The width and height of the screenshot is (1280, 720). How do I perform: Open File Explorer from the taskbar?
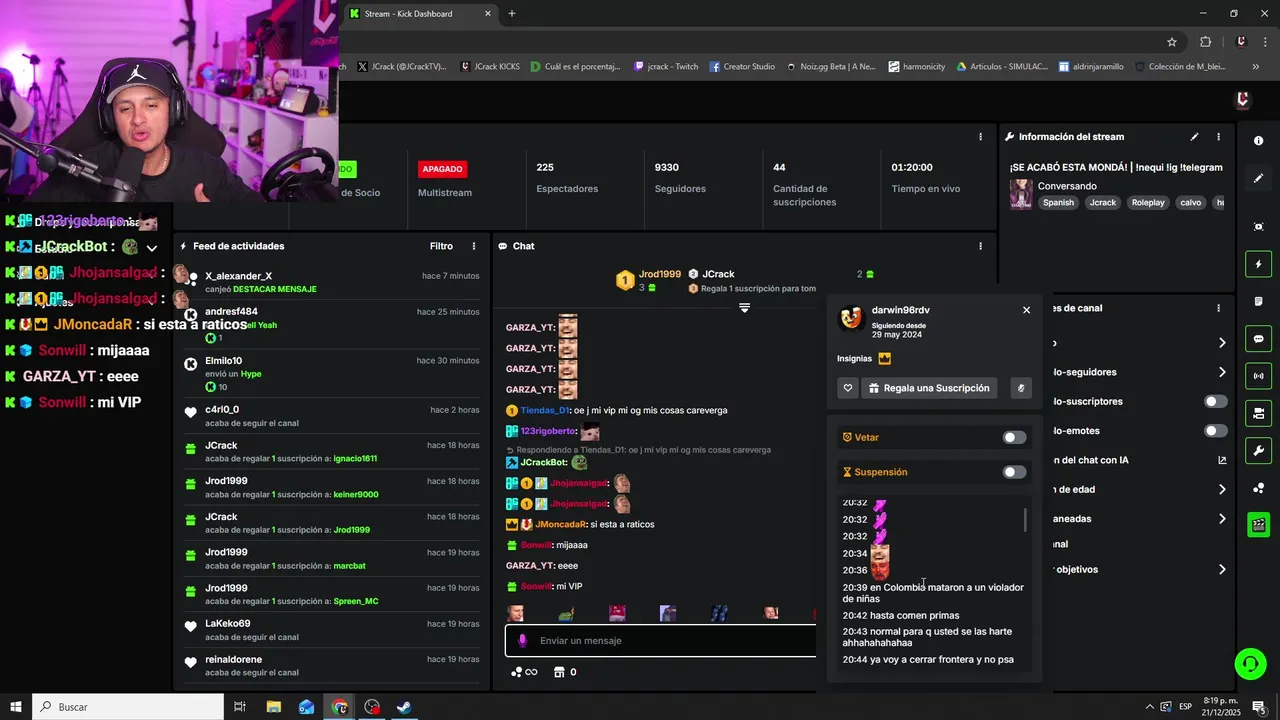[x=274, y=707]
